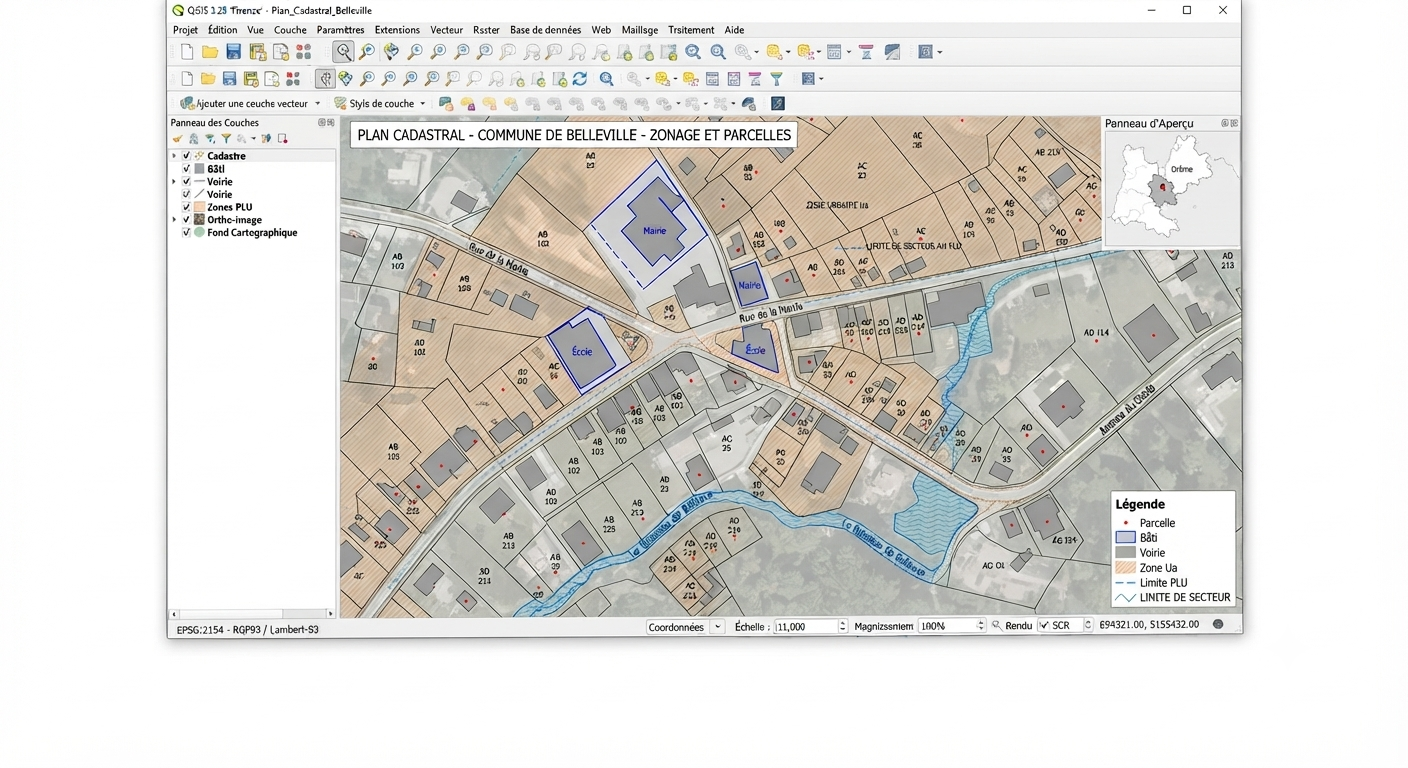The image size is (1408, 768).
Task: Expand the Cadastre layer group
Action: tap(174, 156)
